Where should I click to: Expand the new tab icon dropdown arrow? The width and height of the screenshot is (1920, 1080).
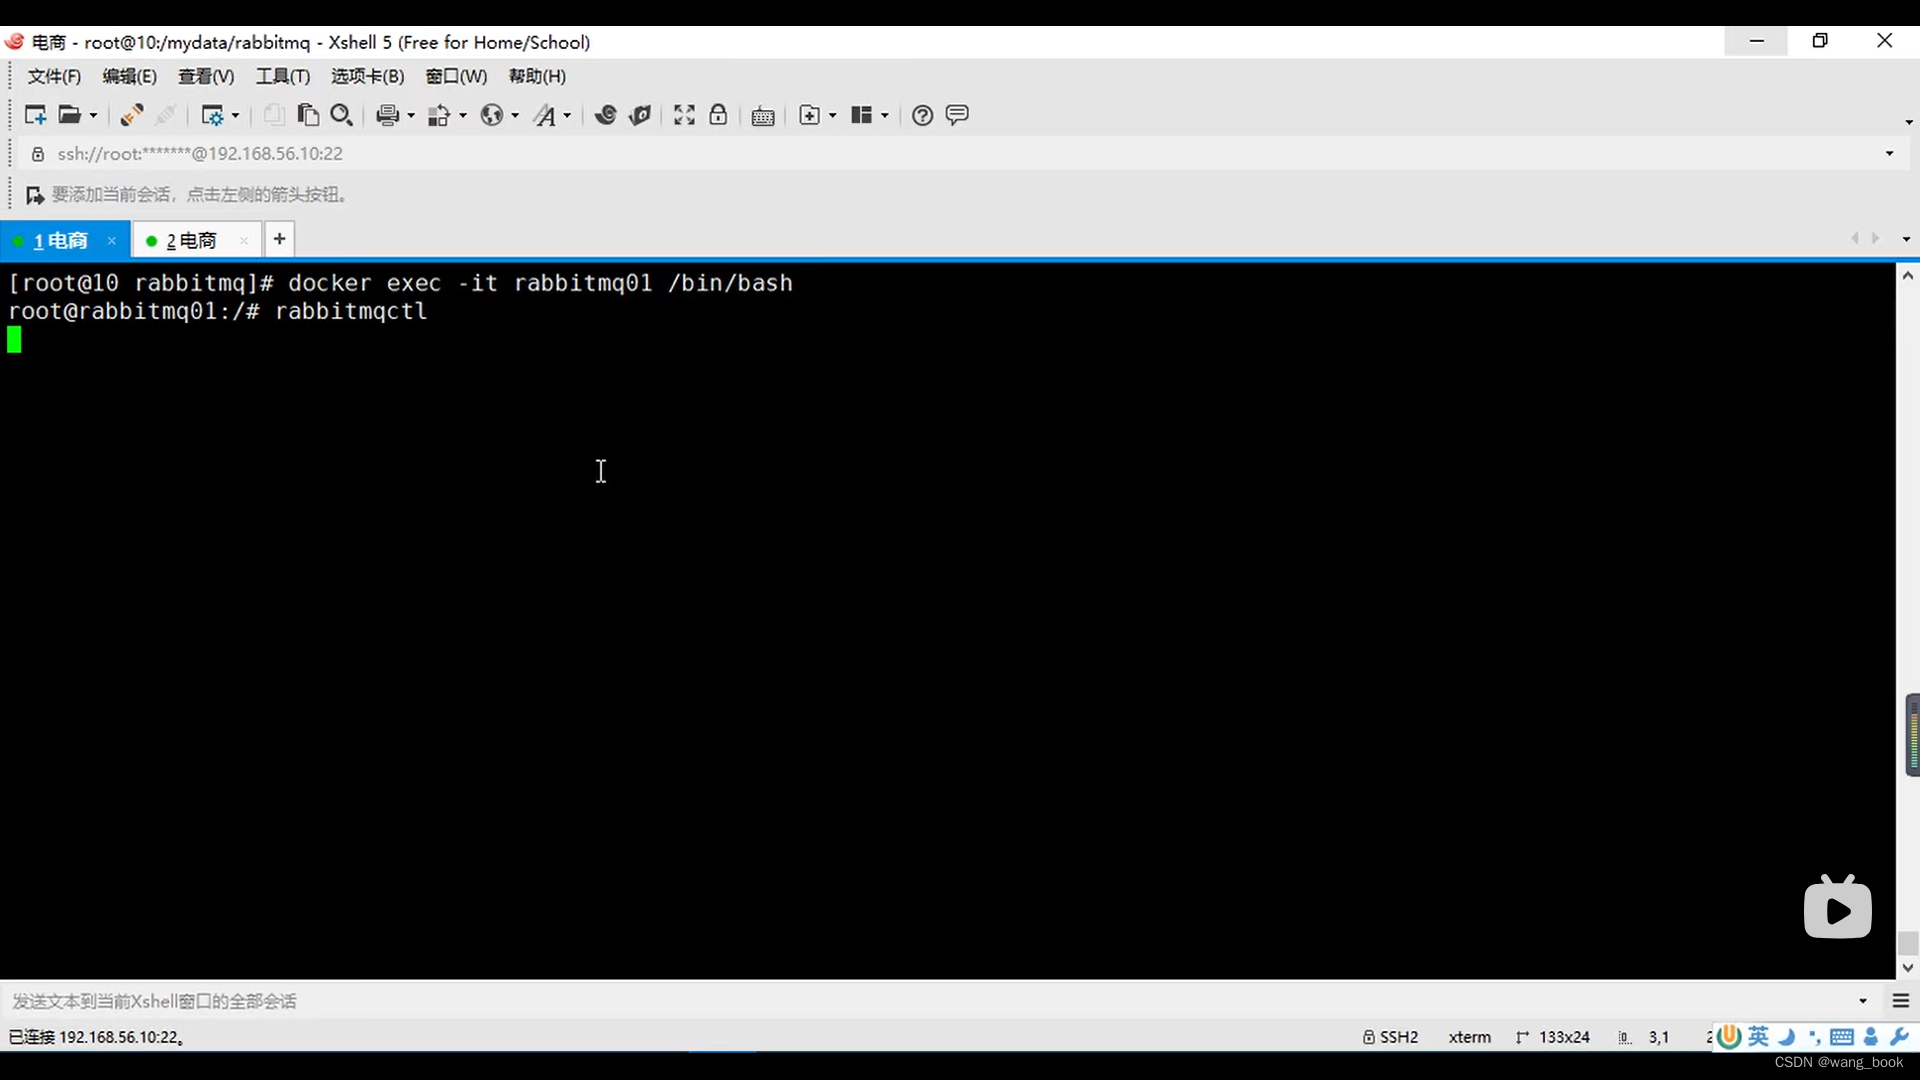coord(833,116)
